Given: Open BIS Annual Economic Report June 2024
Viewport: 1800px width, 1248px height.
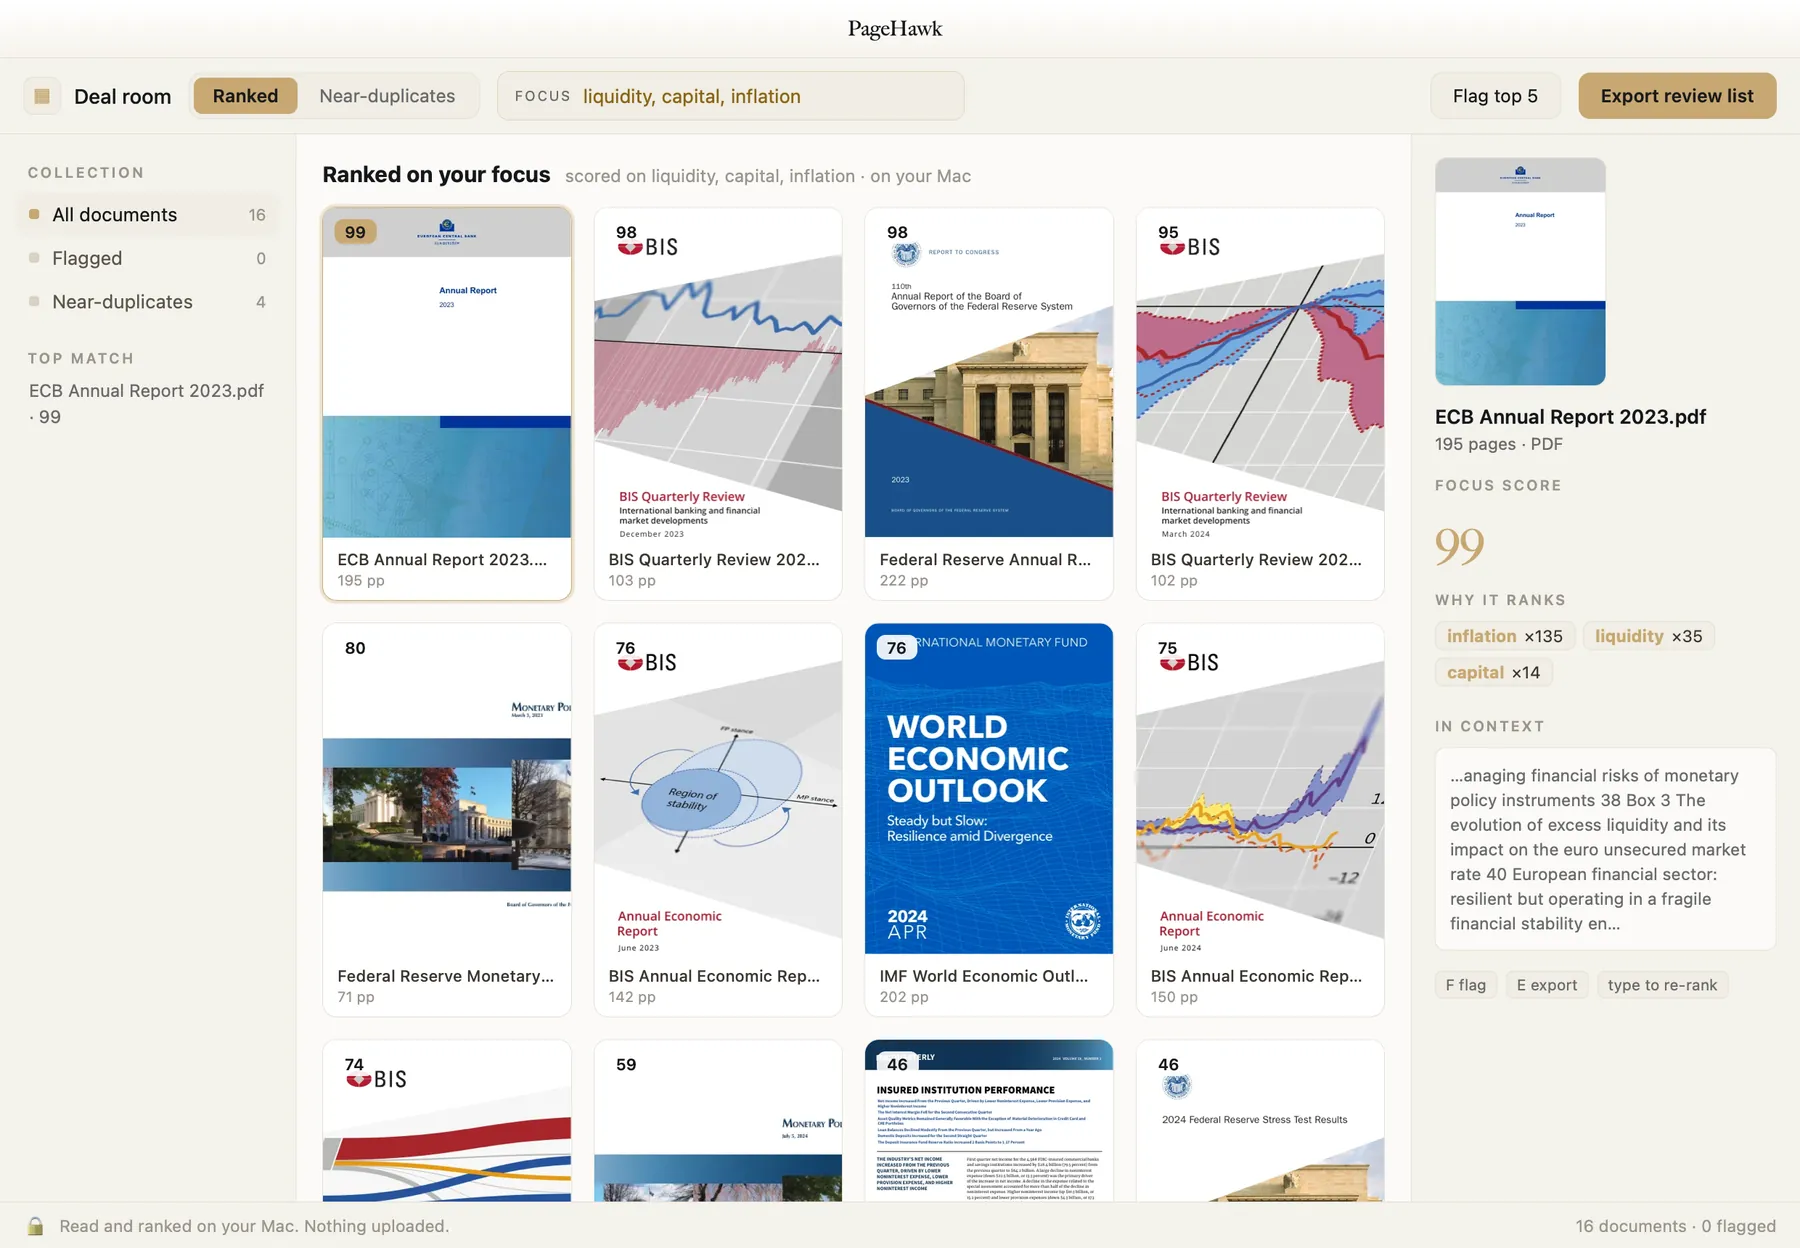Looking at the screenshot, I should 1260,820.
